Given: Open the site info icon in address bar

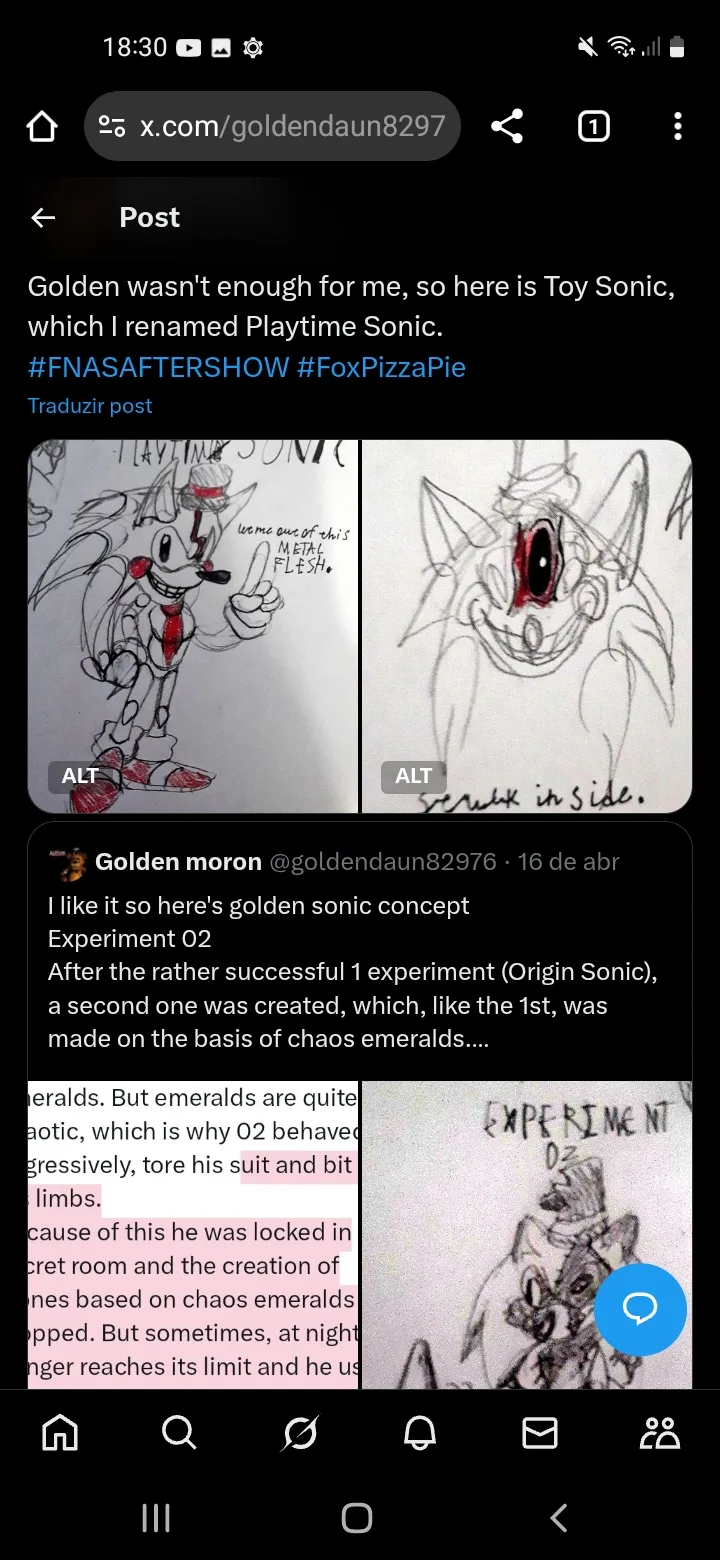Looking at the screenshot, I should click(x=111, y=126).
